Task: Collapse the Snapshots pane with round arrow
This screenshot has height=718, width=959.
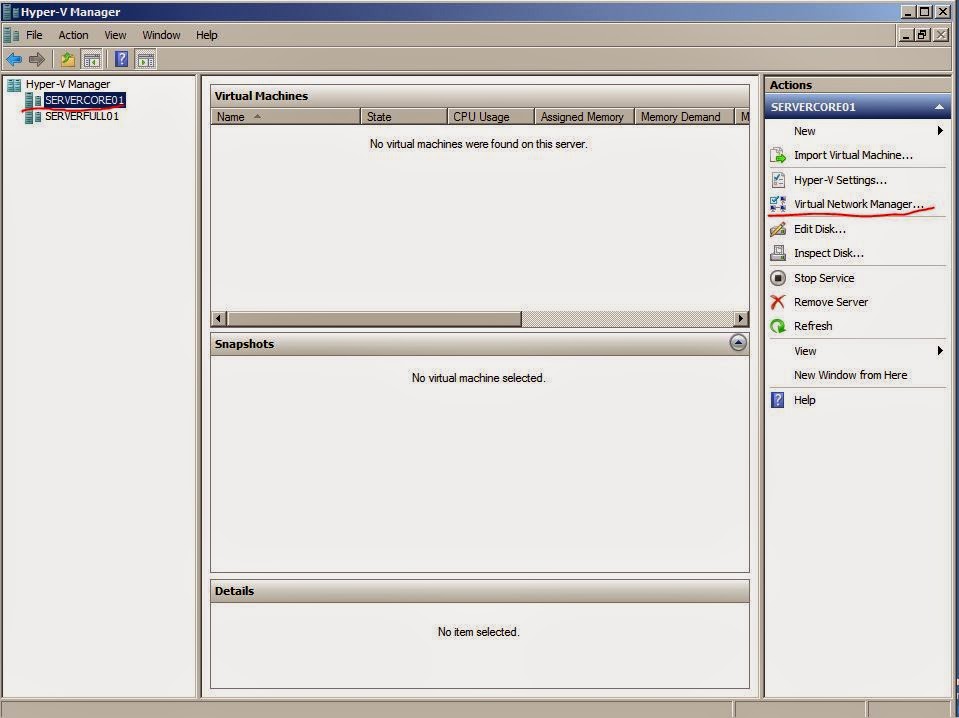Action: click(x=738, y=343)
